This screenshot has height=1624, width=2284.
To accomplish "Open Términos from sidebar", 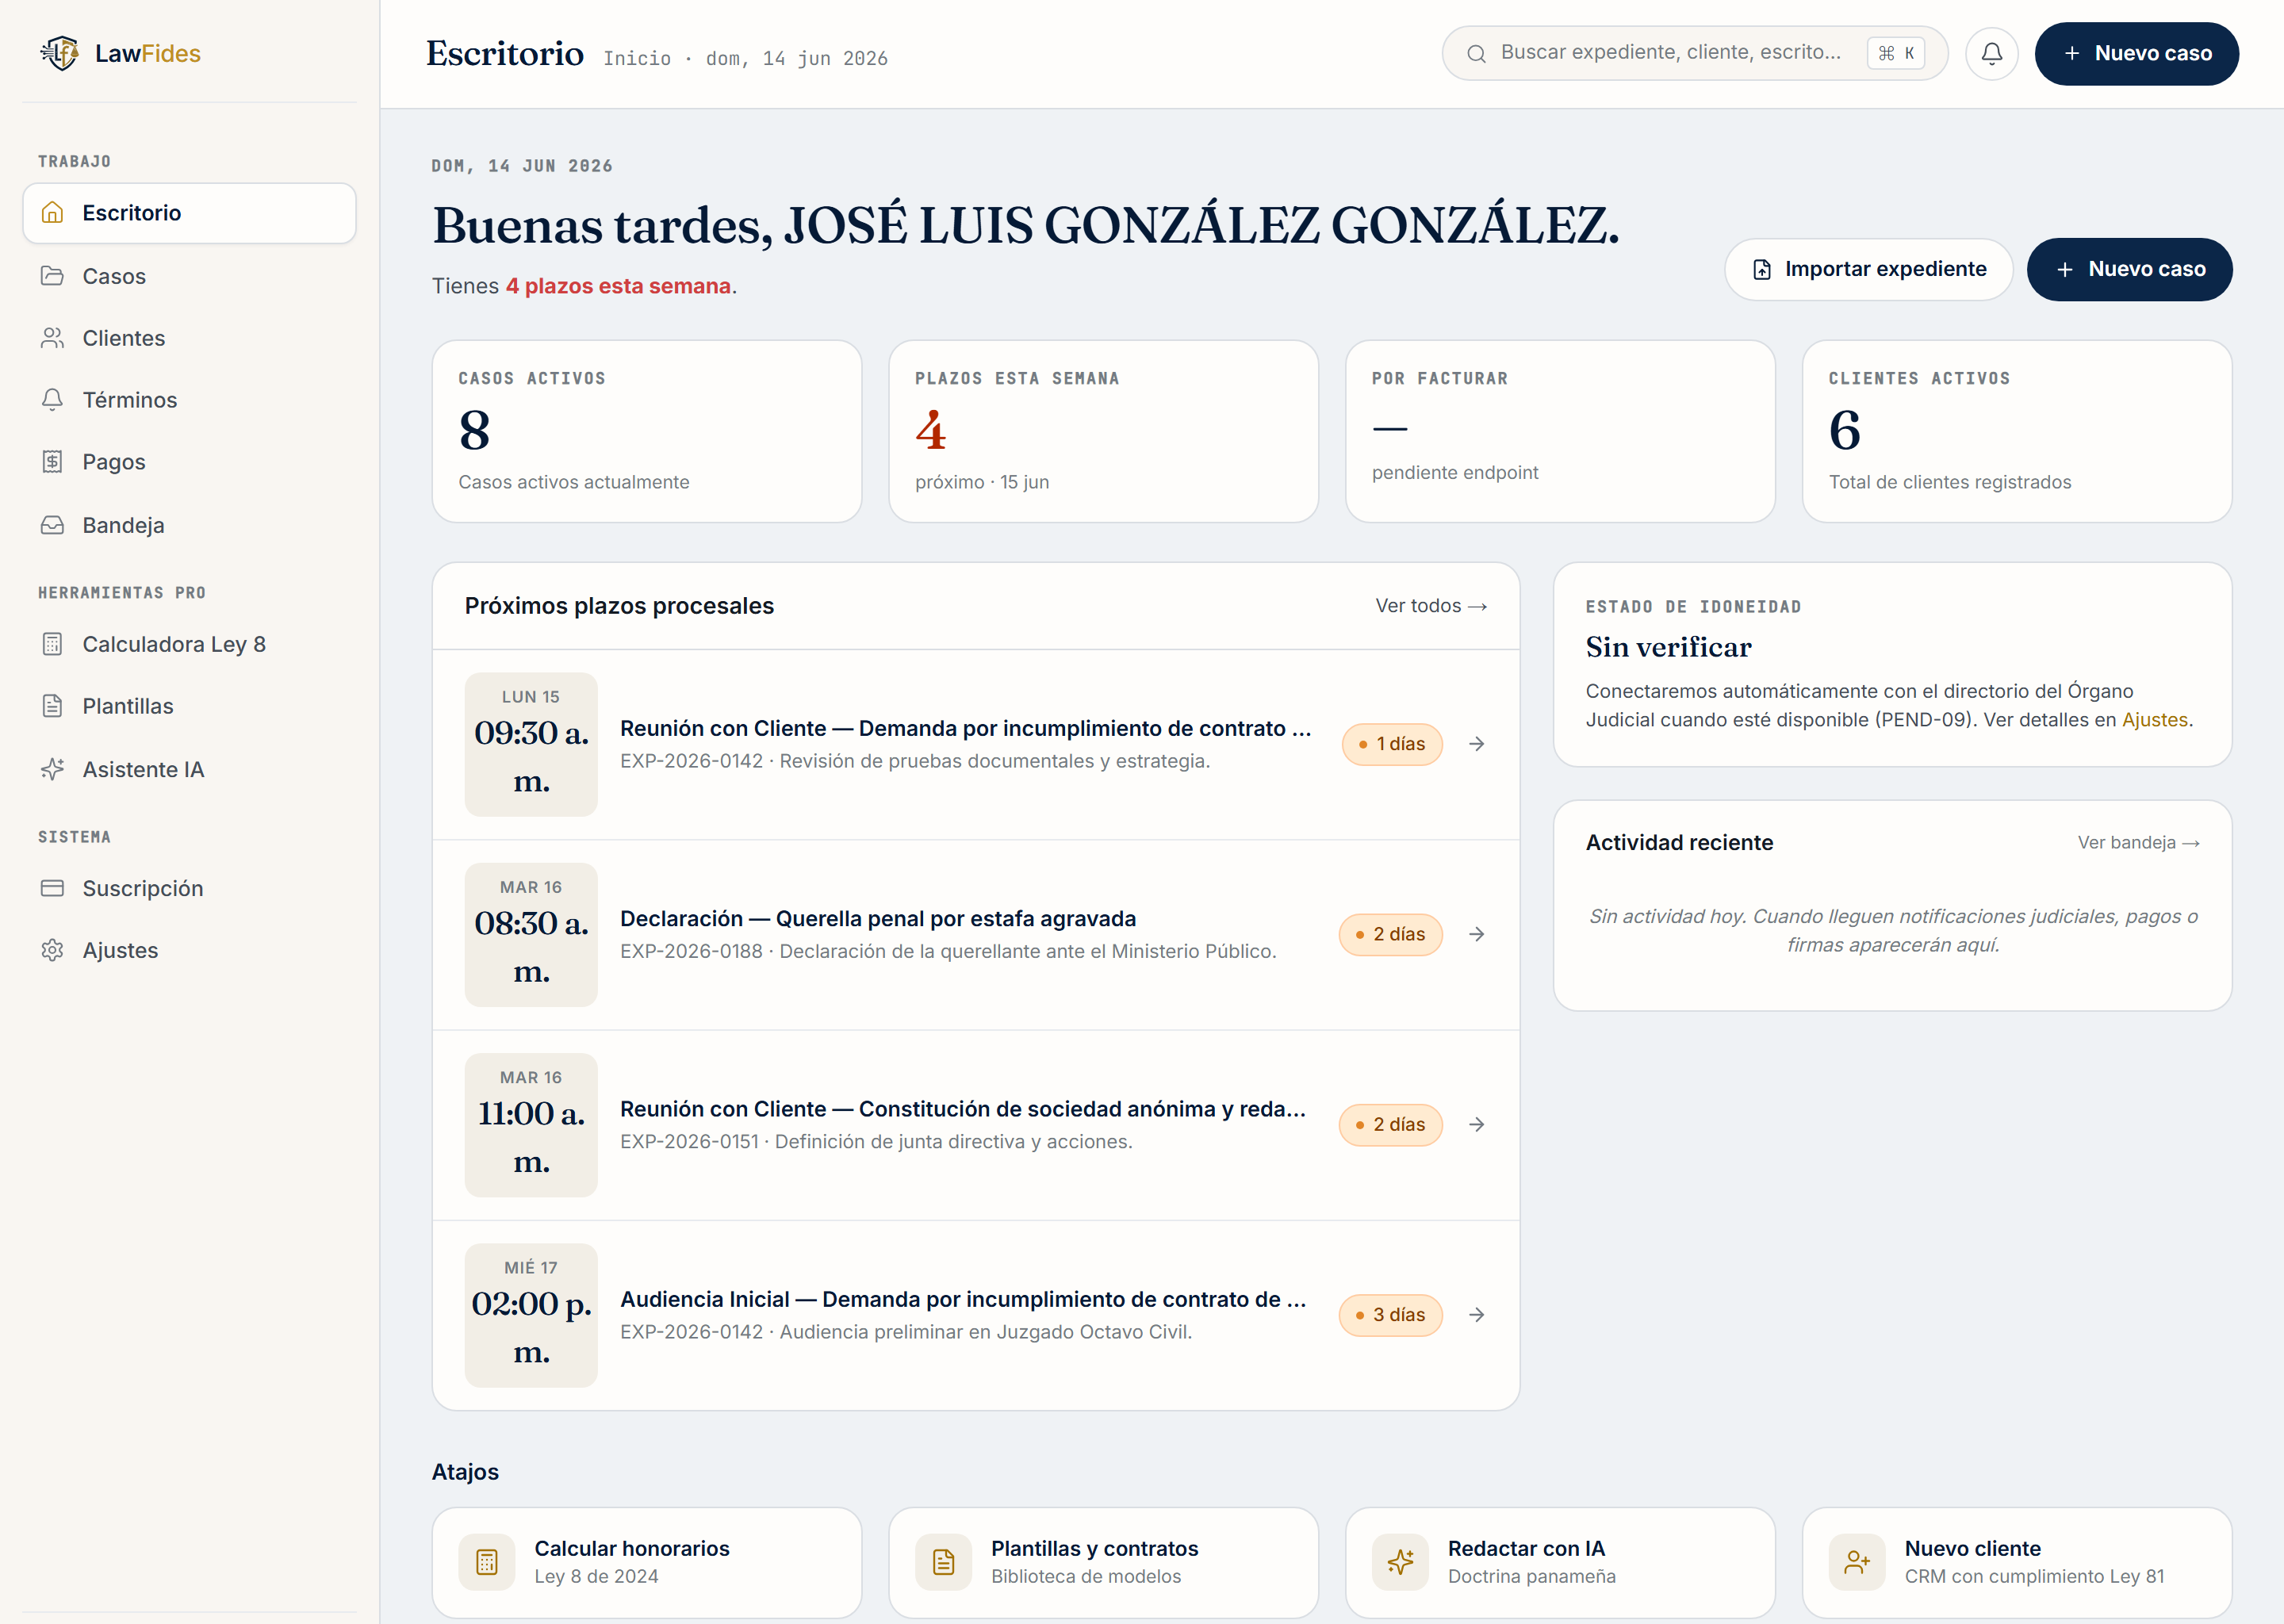I will tap(190, 400).
